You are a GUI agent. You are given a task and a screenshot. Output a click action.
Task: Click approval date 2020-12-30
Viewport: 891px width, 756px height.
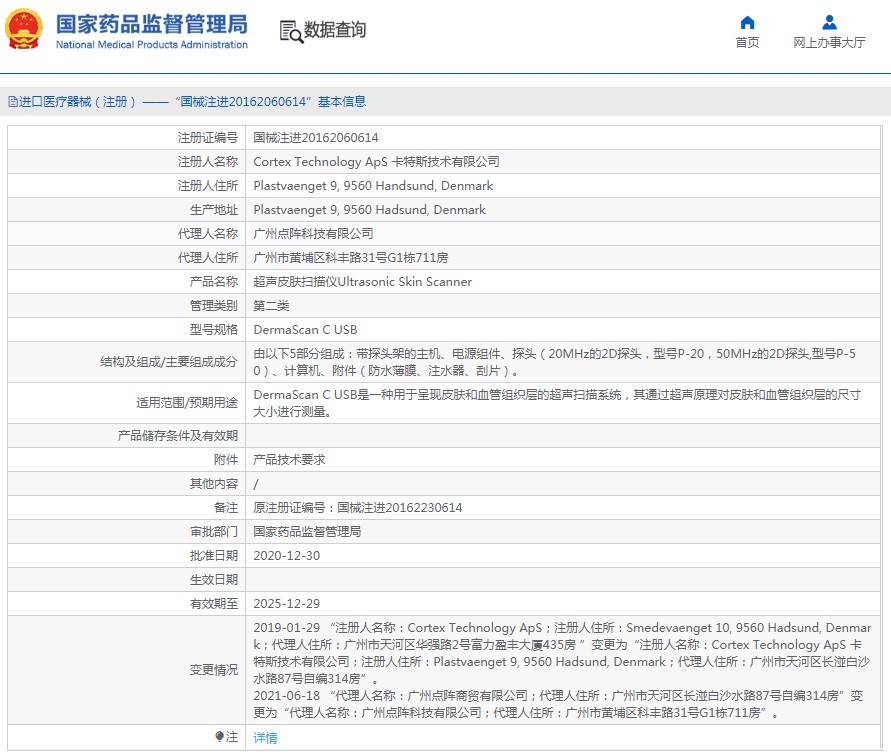tap(286, 556)
